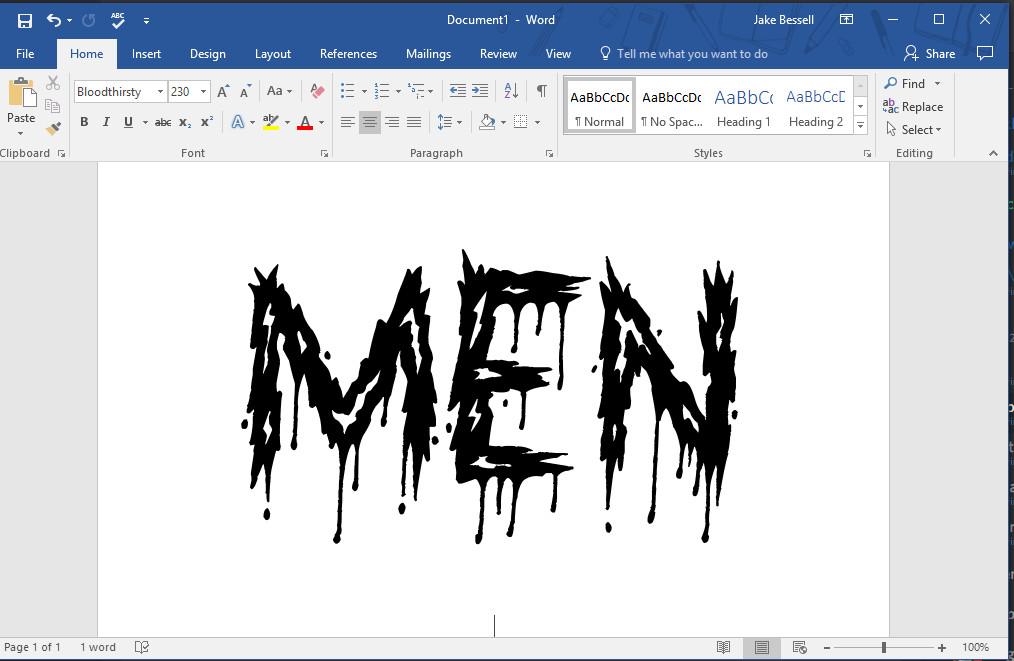
Task: Click the Save icon in title bar
Action: (24, 20)
